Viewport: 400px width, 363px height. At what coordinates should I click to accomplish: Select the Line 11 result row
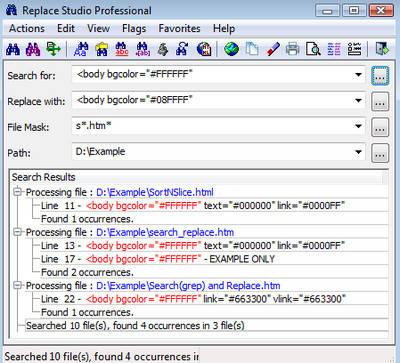(x=214, y=206)
